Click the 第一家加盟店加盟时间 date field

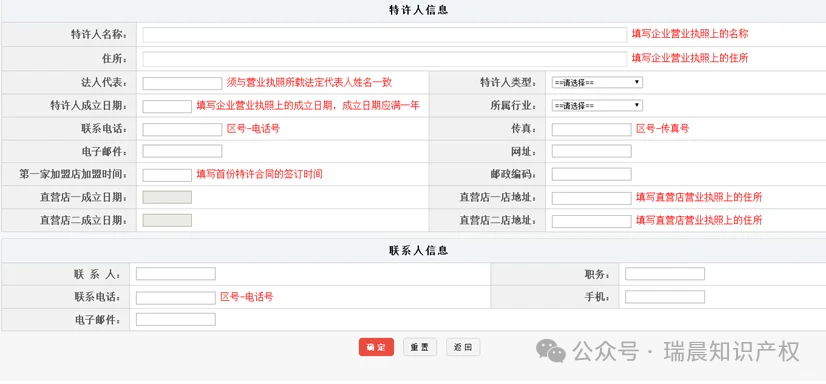point(167,175)
